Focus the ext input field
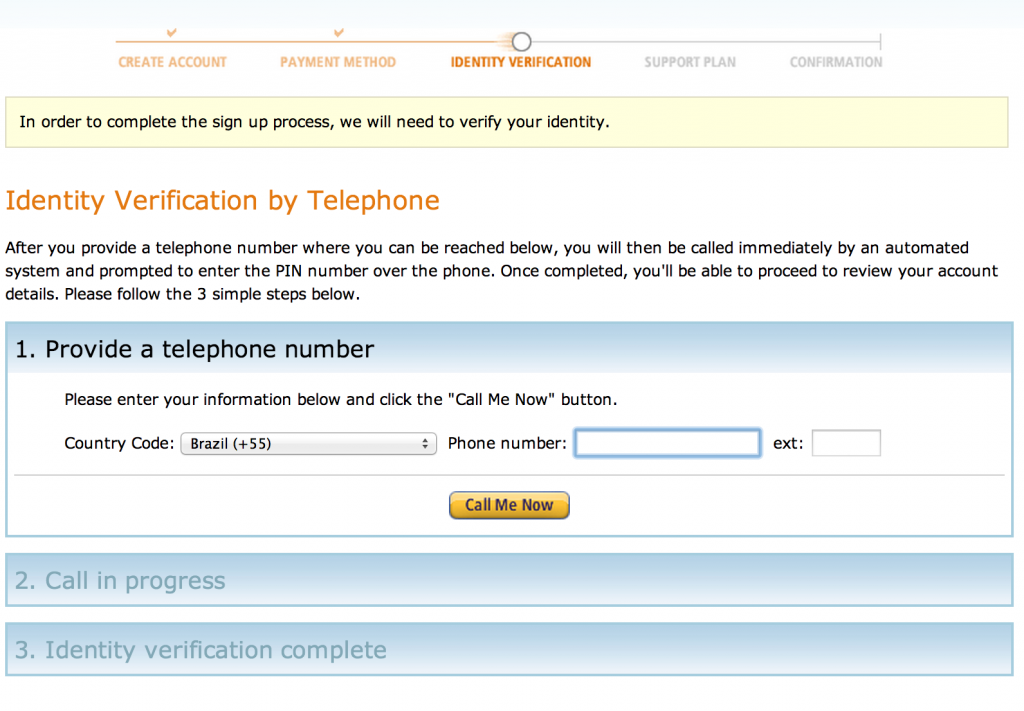 846,443
